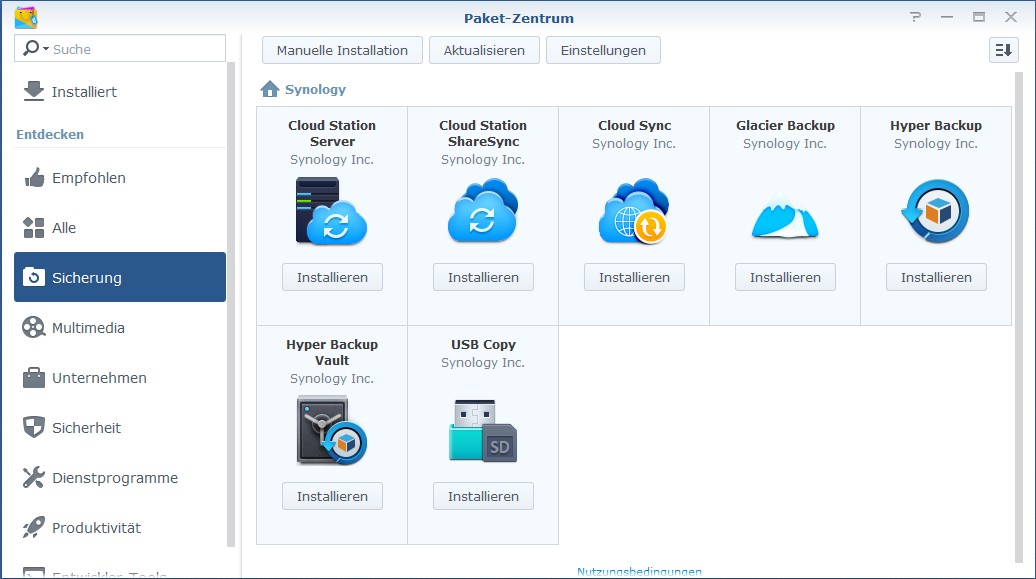The width and height of the screenshot is (1036, 579).
Task: Click the Hyper Backup Vault title text
Action: pos(332,352)
